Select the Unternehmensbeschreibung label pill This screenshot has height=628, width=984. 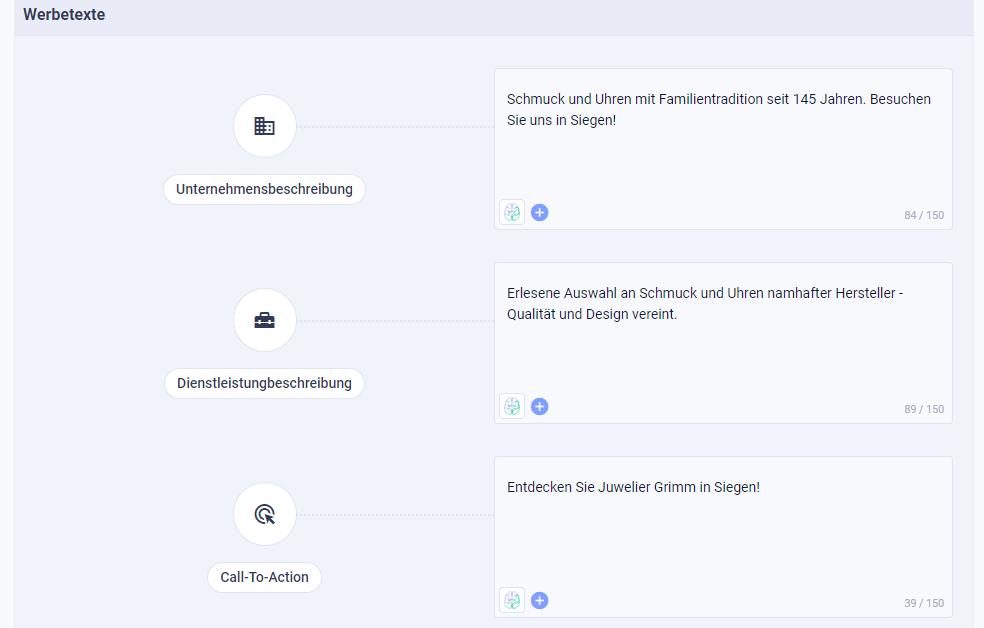click(264, 189)
